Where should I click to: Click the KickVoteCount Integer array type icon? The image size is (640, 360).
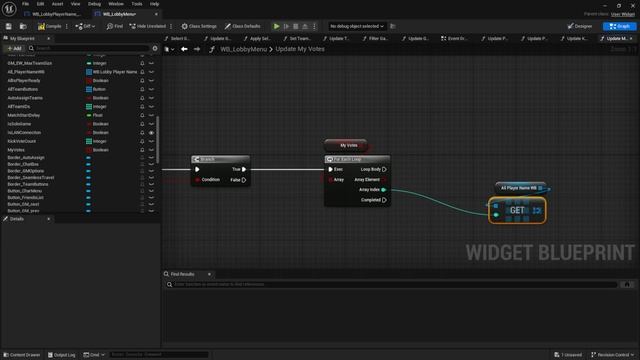[89, 141]
